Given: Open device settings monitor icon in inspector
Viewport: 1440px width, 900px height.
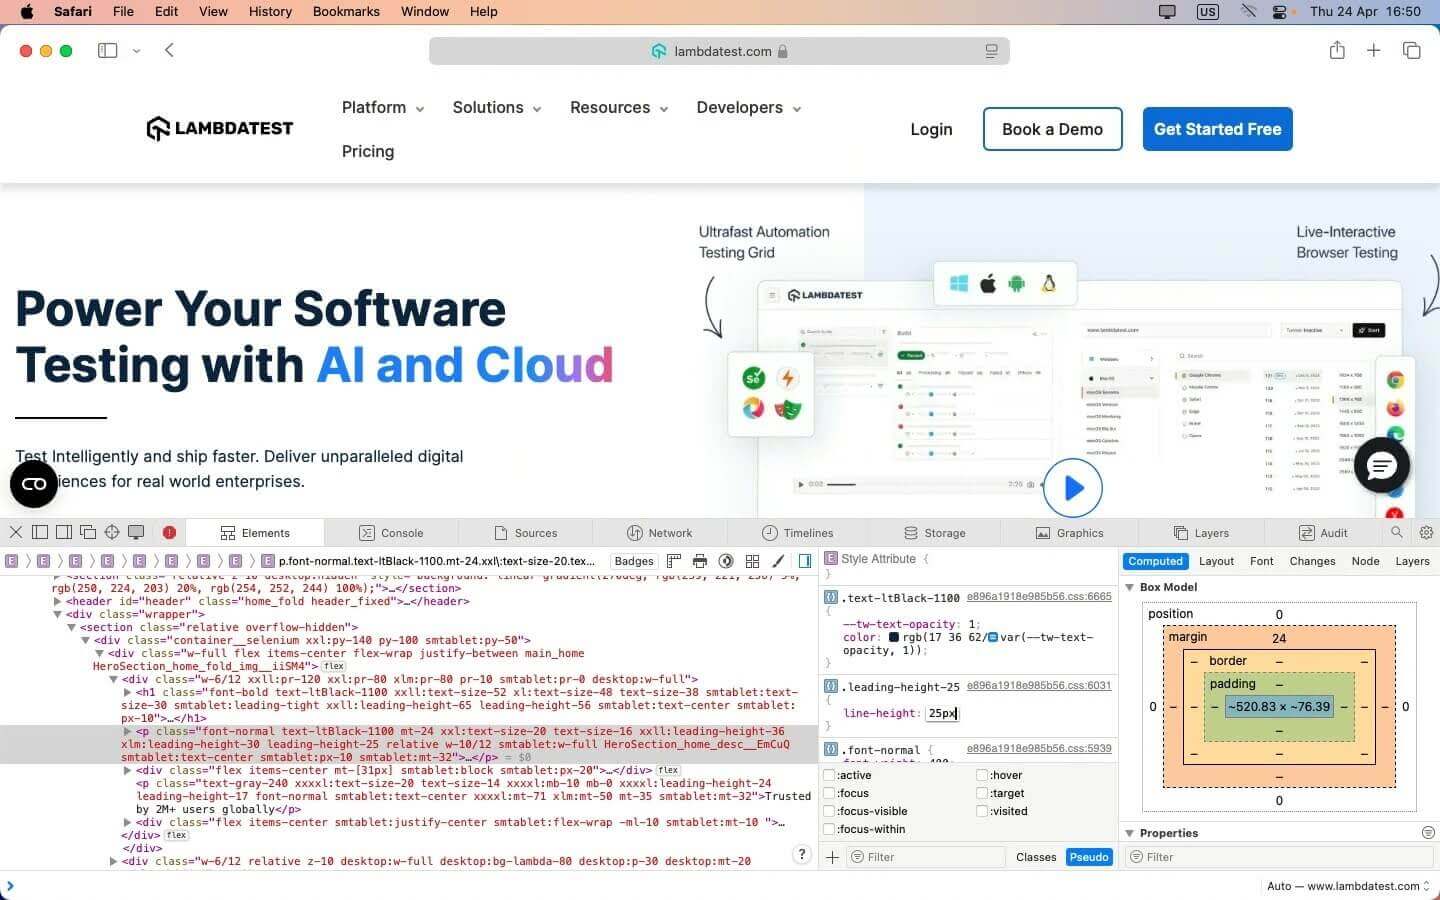Looking at the screenshot, I should point(136,532).
